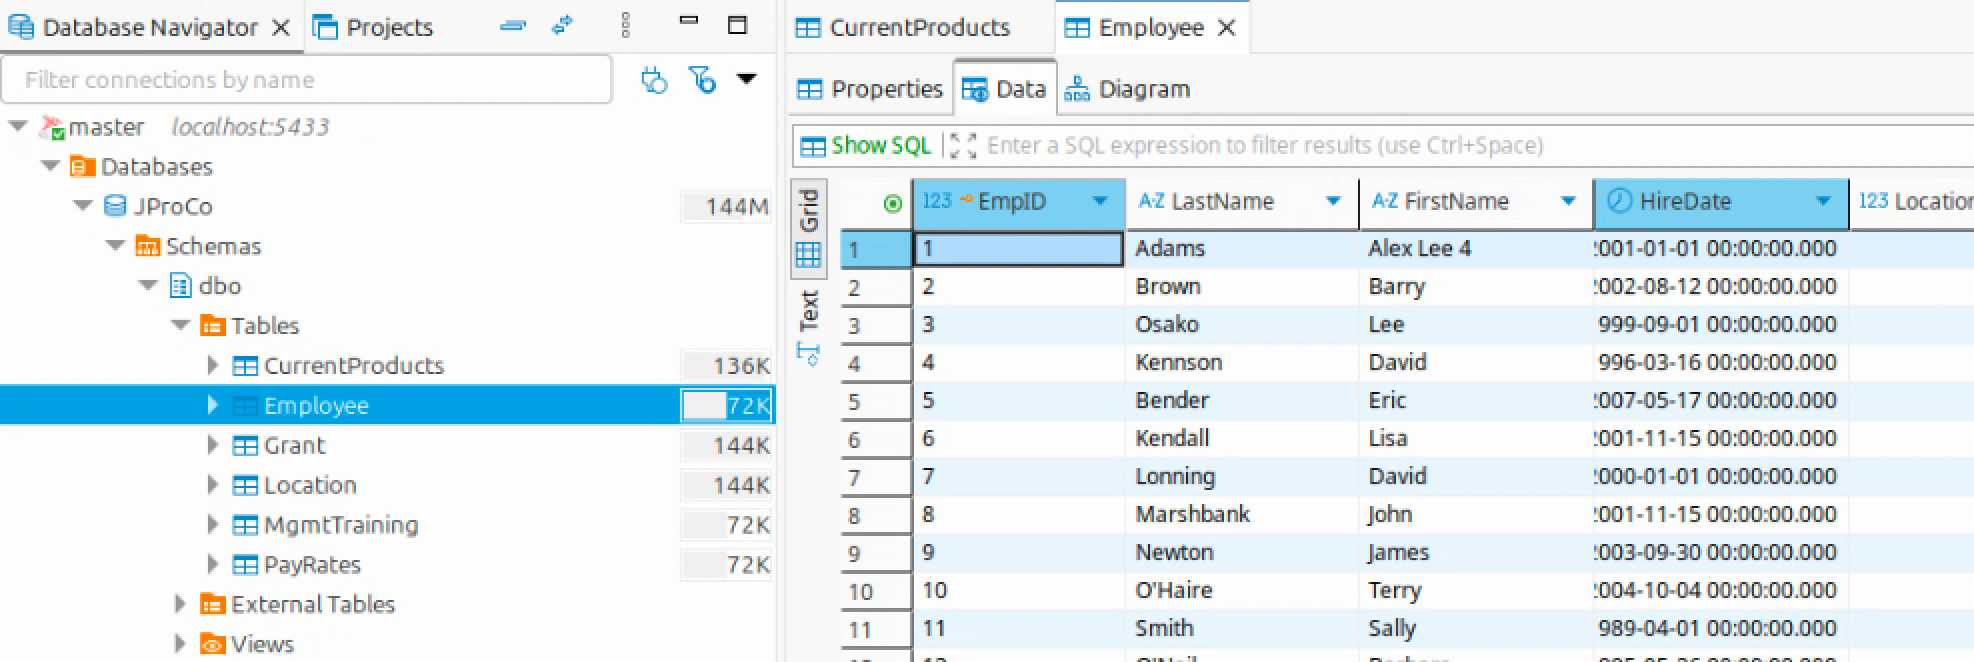
Task: Select the Location table in tree
Action: point(309,485)
